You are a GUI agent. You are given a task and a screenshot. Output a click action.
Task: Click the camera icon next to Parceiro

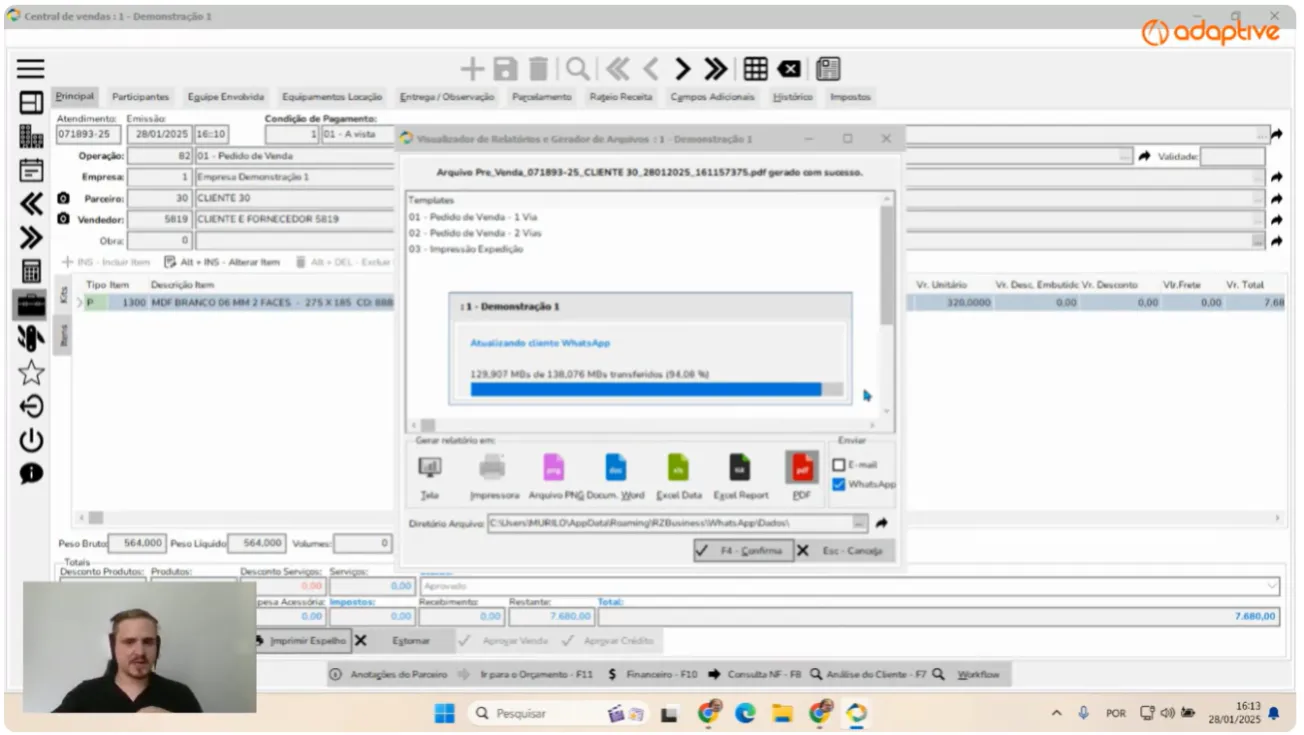63,199
